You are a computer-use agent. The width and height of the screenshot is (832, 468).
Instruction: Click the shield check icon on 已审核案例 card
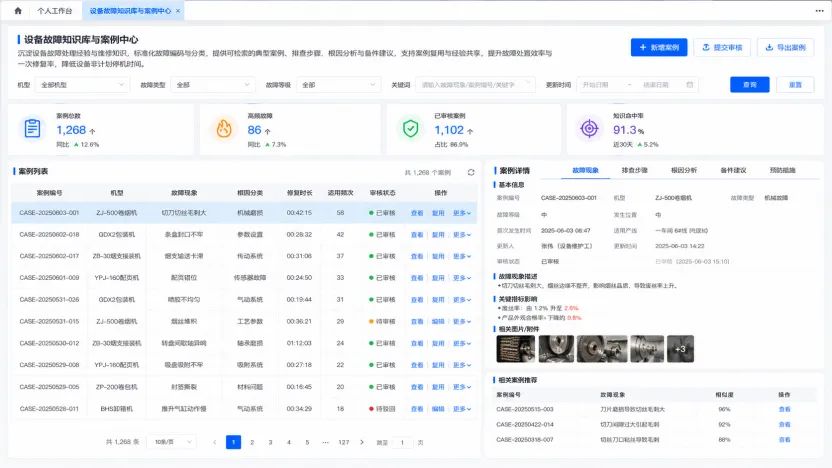click(x=411, y=128)
